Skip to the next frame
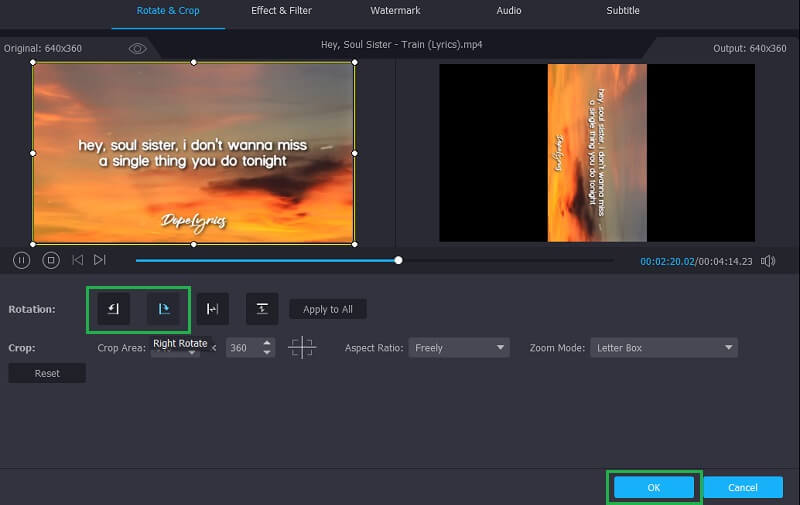 (x=100, y=260)
